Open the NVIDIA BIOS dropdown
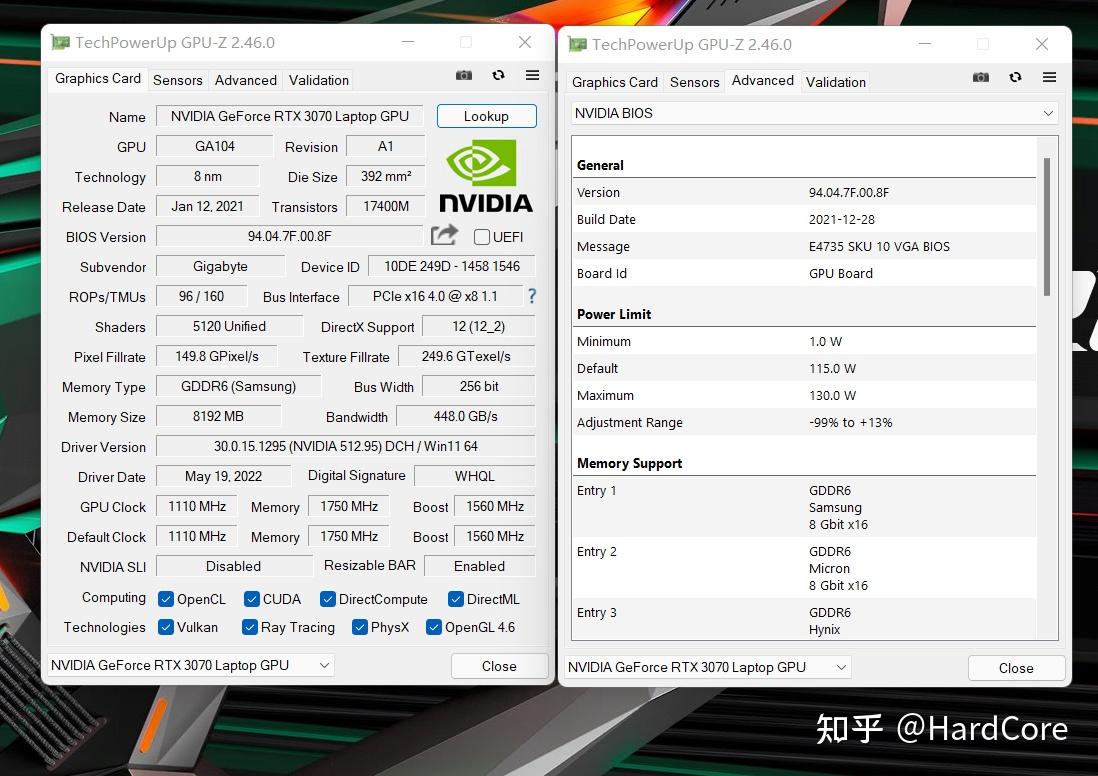This screenshot has width=1098, height=776. click(1048, 113)
